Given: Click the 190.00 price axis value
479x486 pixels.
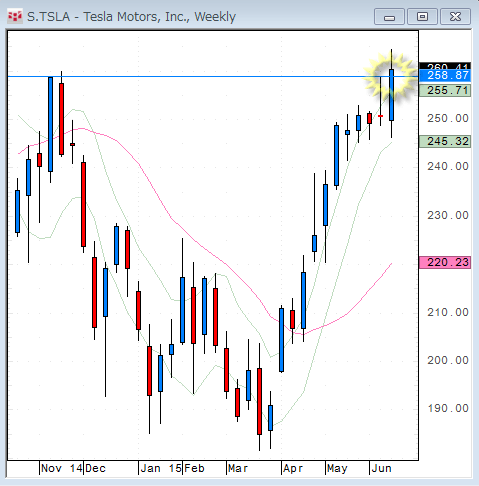Looking at the screenshot, I should coord(448,408).
